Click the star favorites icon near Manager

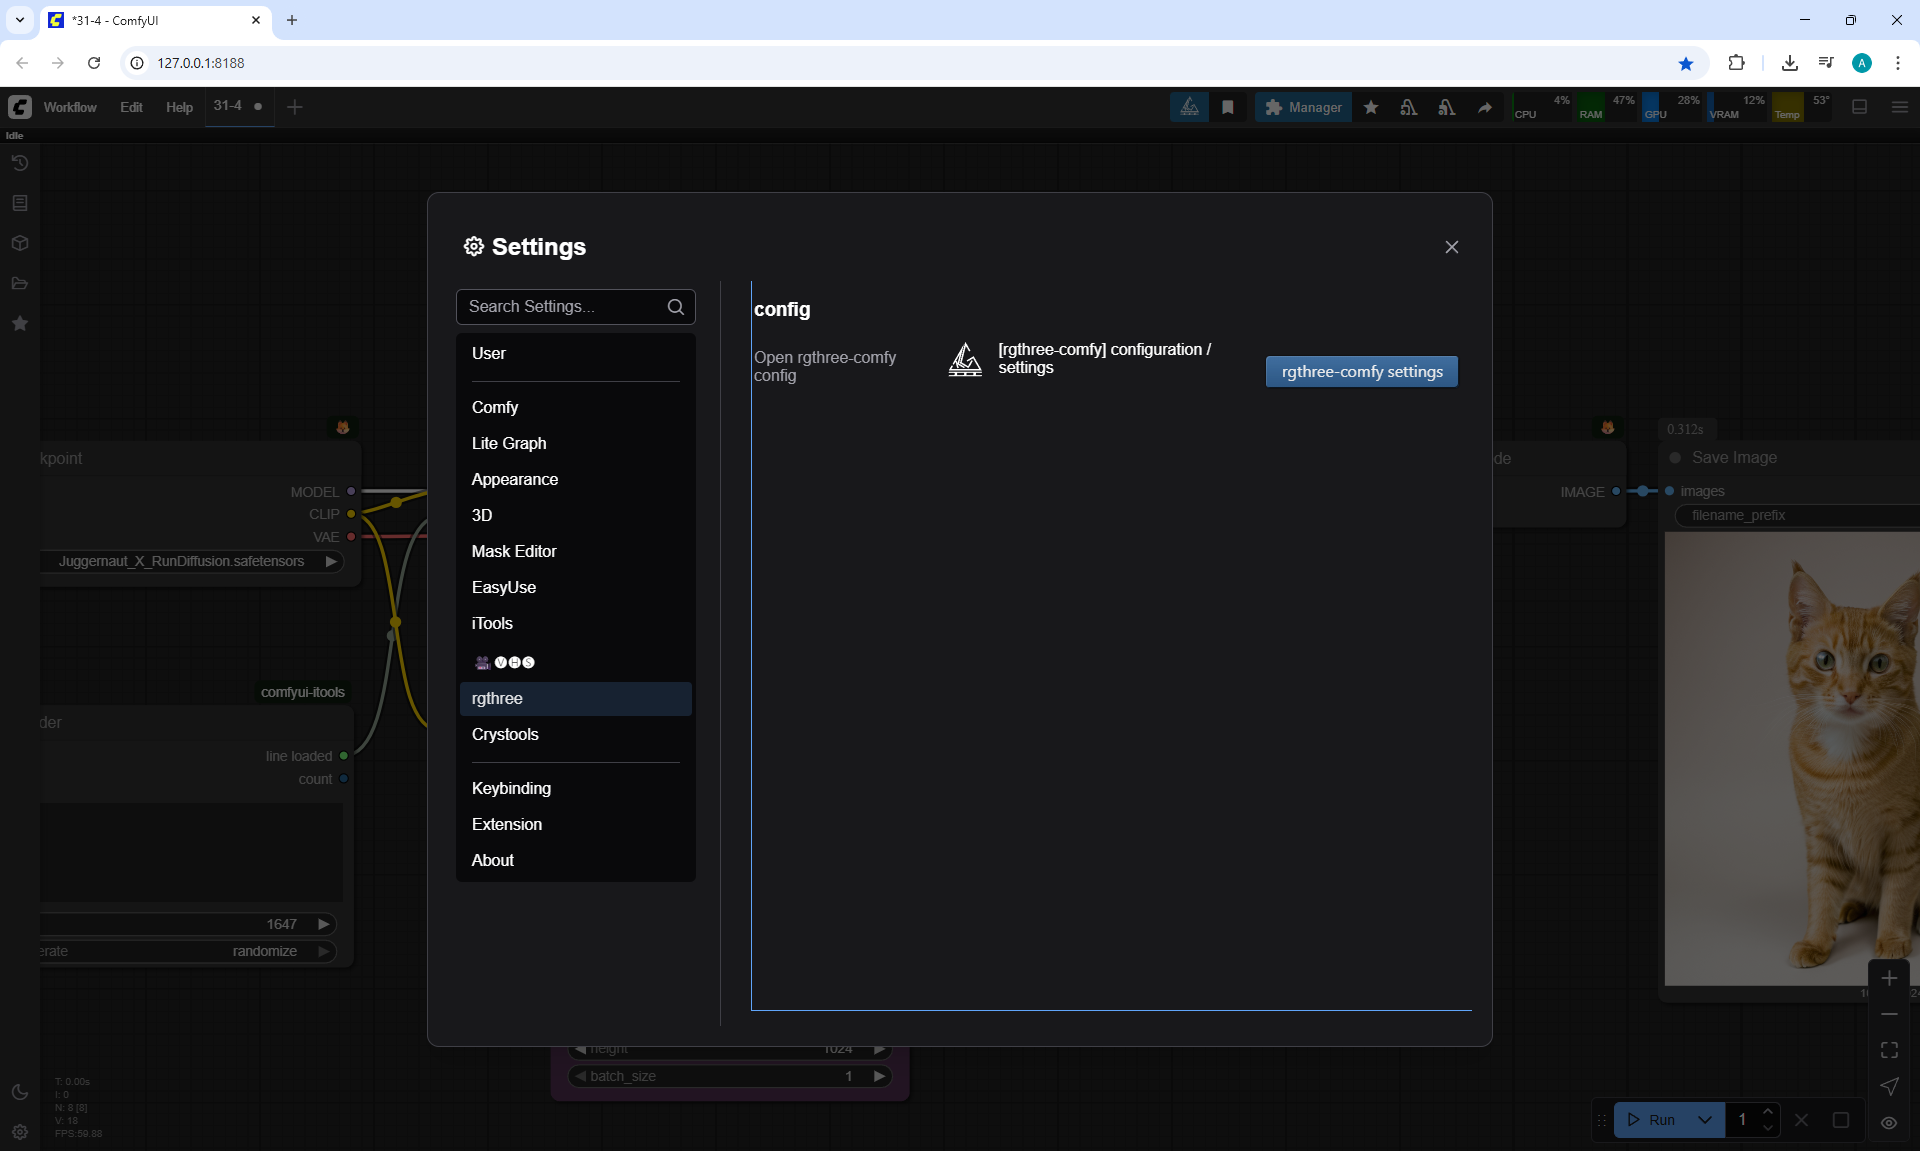[1371, 107]
